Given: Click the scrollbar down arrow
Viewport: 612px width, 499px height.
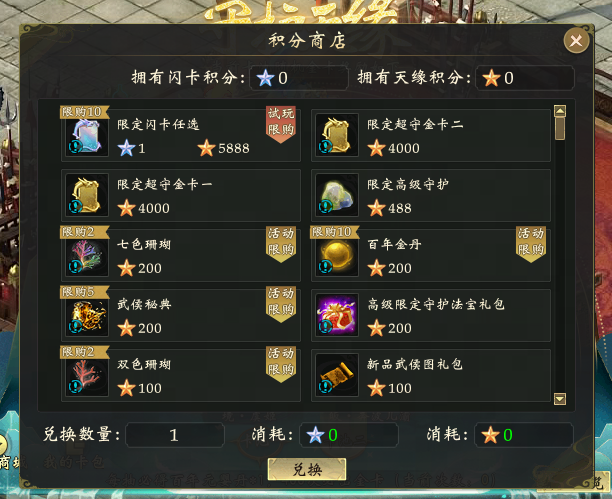Looking at the screenshot, I should pyautogui.click(x=560, y=399).
